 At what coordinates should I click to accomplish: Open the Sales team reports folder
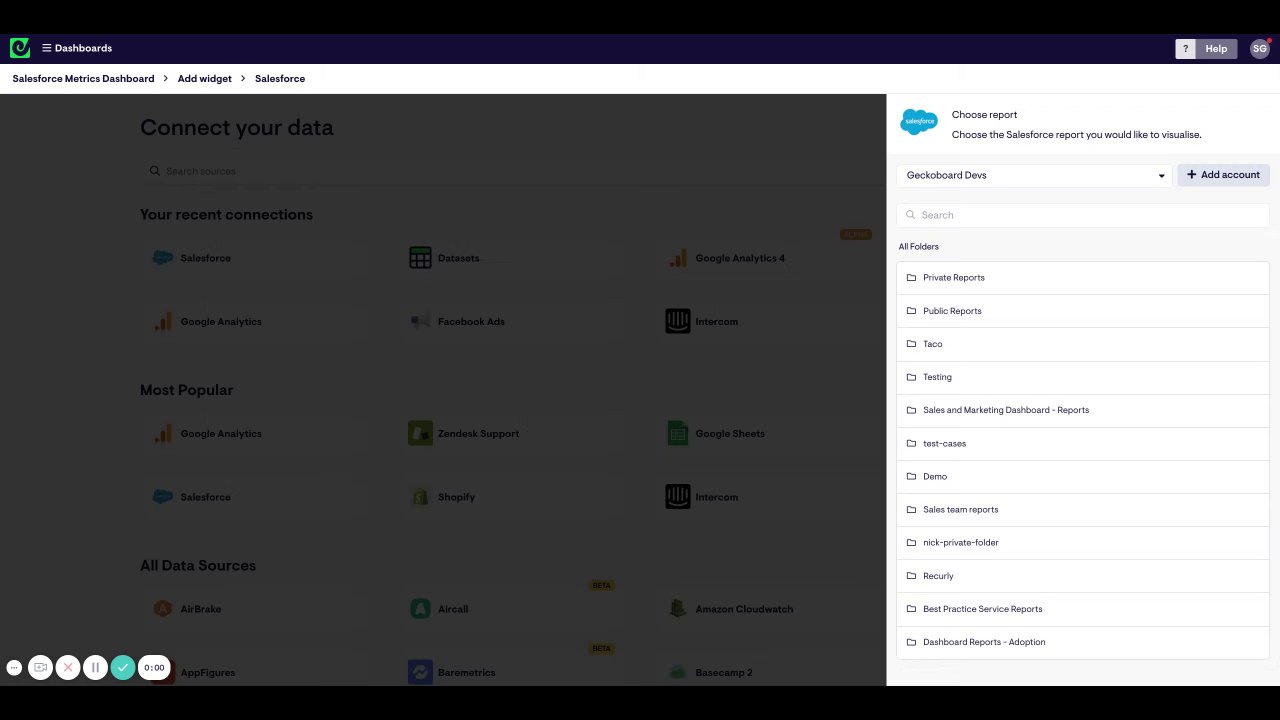tap(1083, 509)
